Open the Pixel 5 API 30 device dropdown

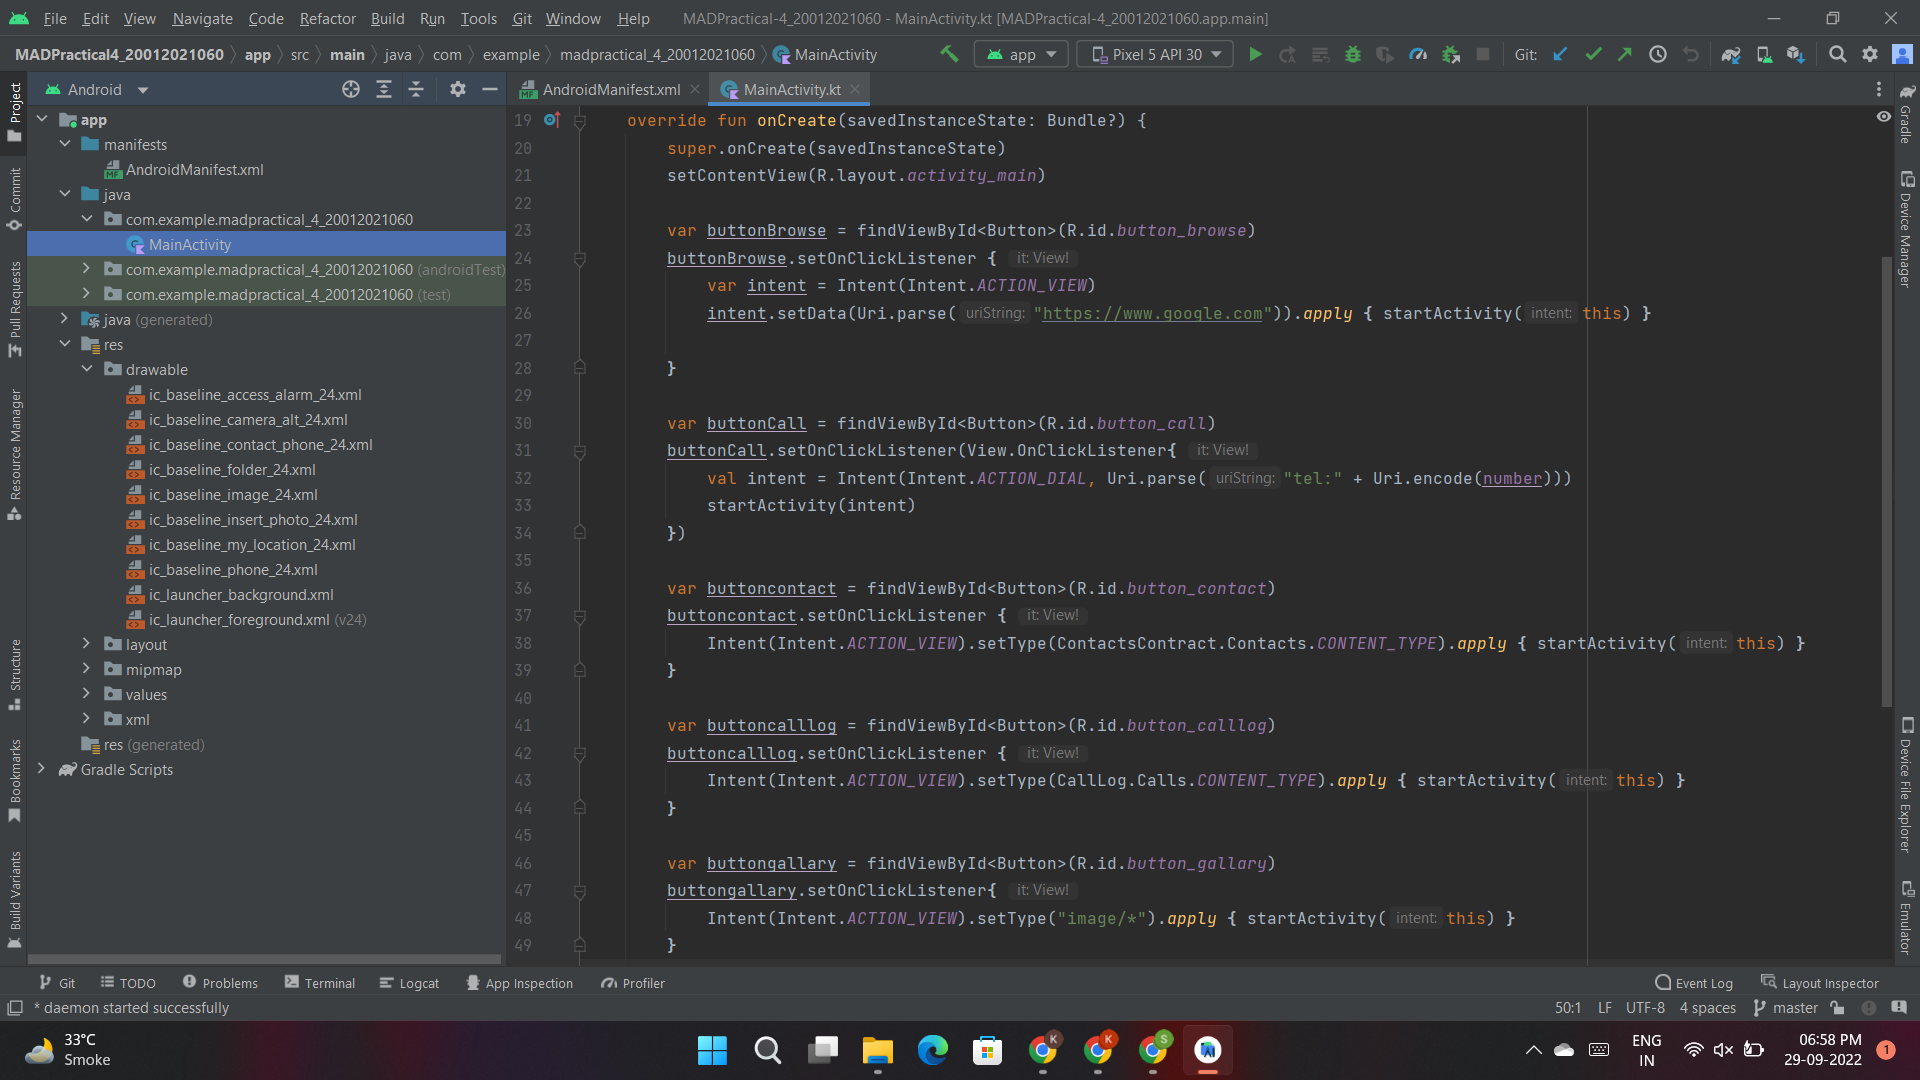tap(1154, 54)
